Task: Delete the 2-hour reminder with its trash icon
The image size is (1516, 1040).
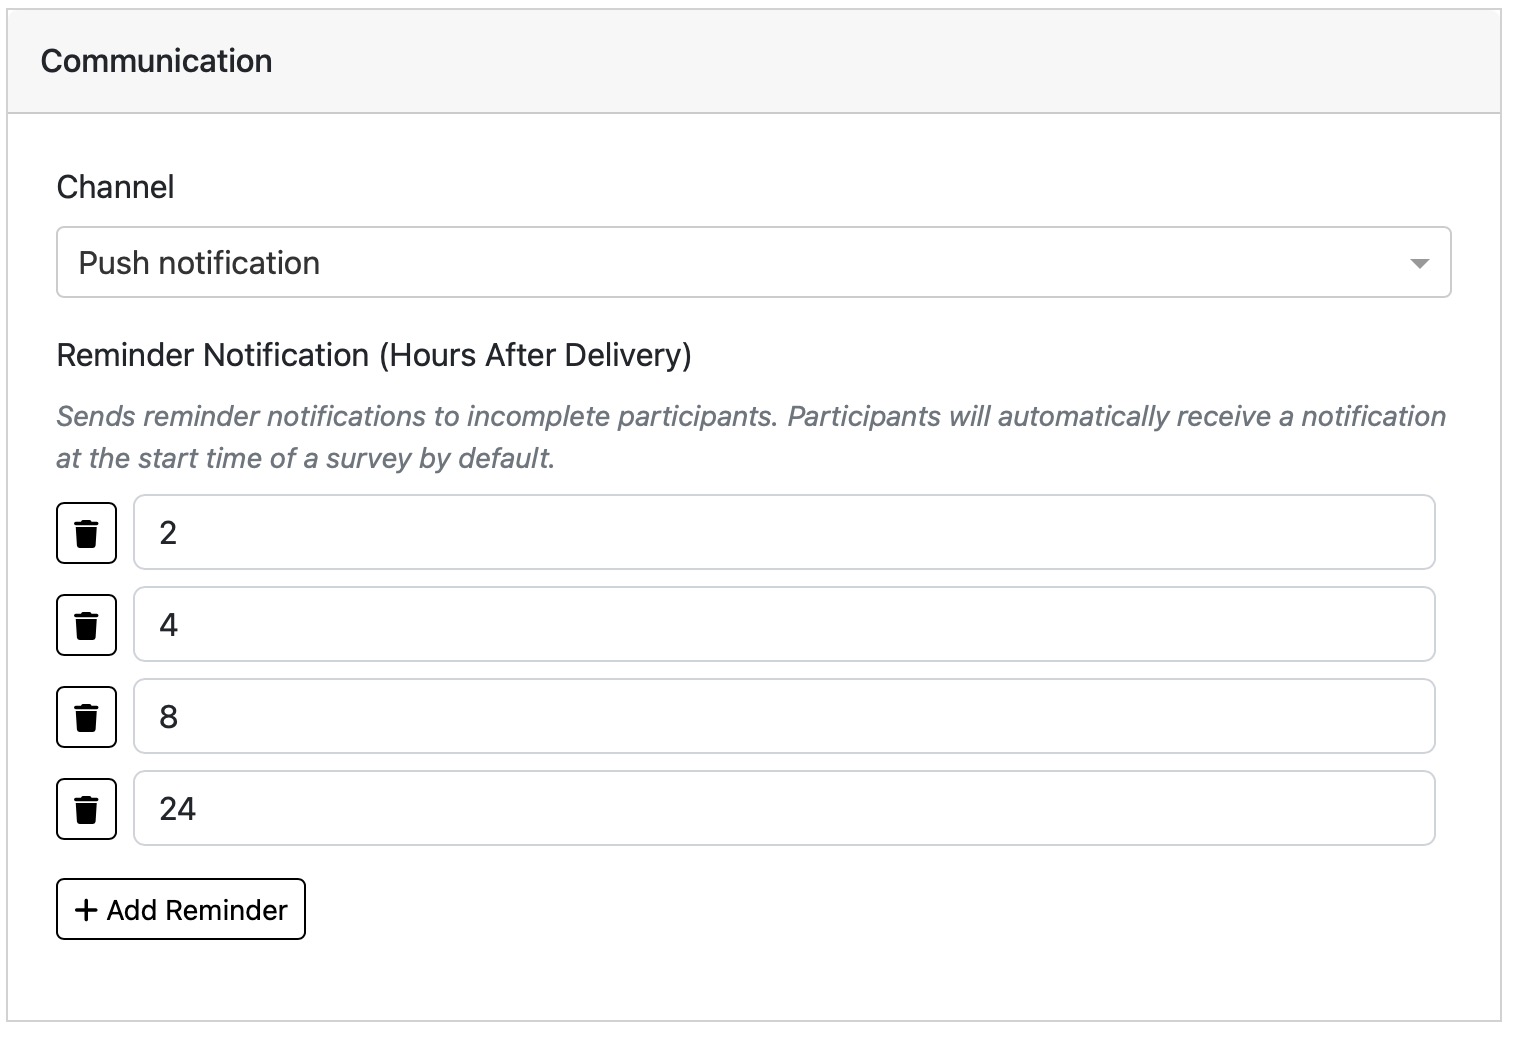Action: click(86, 533)
